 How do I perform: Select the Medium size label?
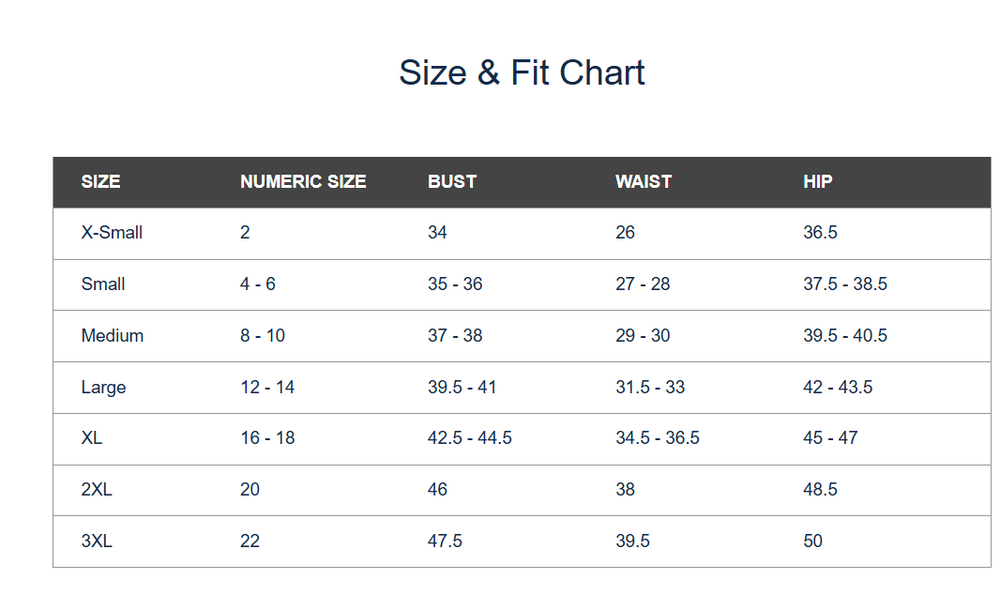112,336
